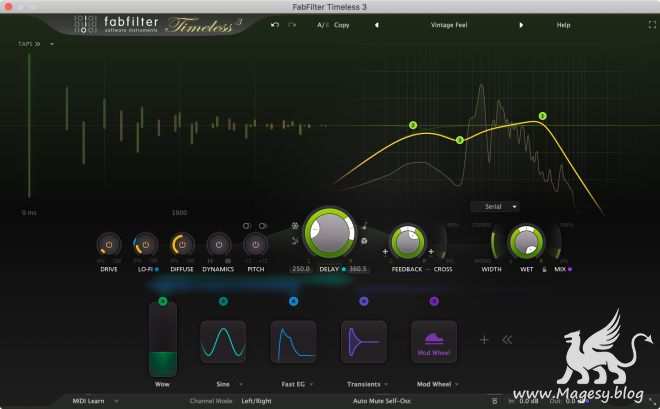Click the Wow modulation slider
660x409 pixels.
click(163, 341)
